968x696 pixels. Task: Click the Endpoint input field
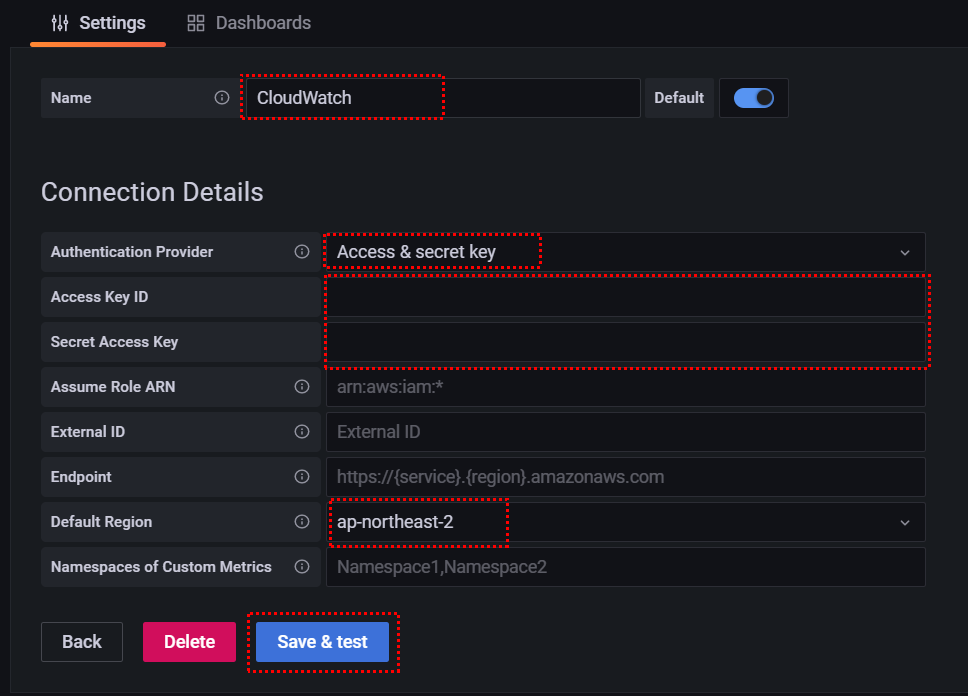tap(625, 477)
